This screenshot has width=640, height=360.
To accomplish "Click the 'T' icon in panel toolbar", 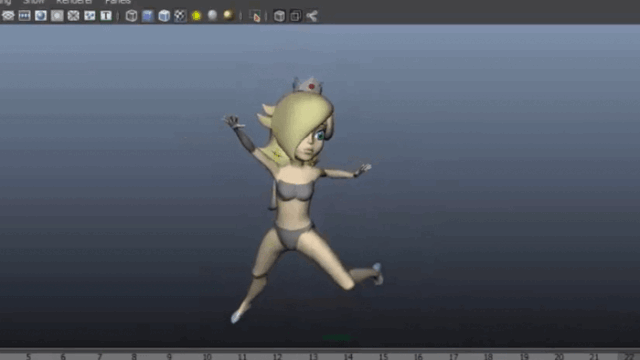I will coord(106,16).
